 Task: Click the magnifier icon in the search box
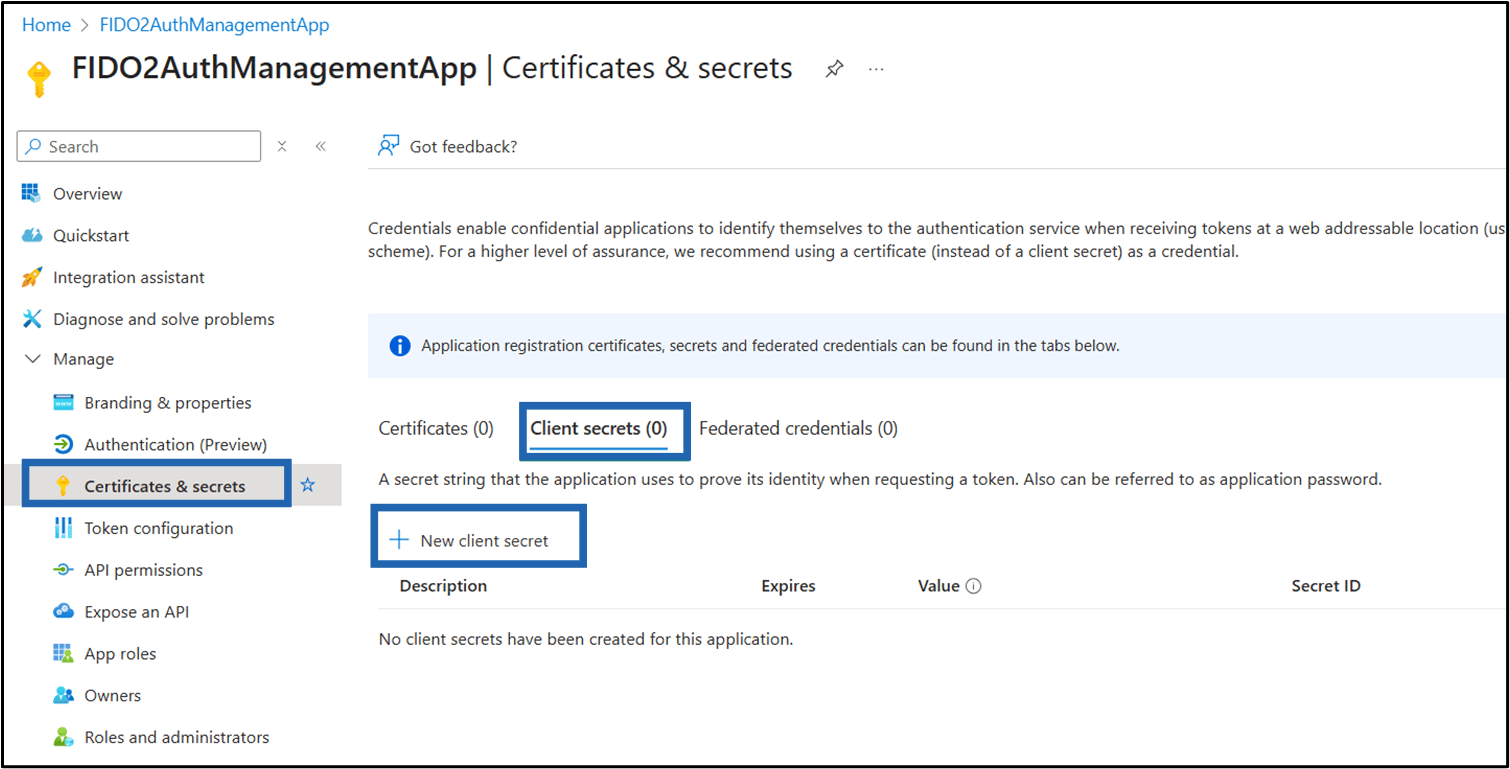[x=35, y=146]
